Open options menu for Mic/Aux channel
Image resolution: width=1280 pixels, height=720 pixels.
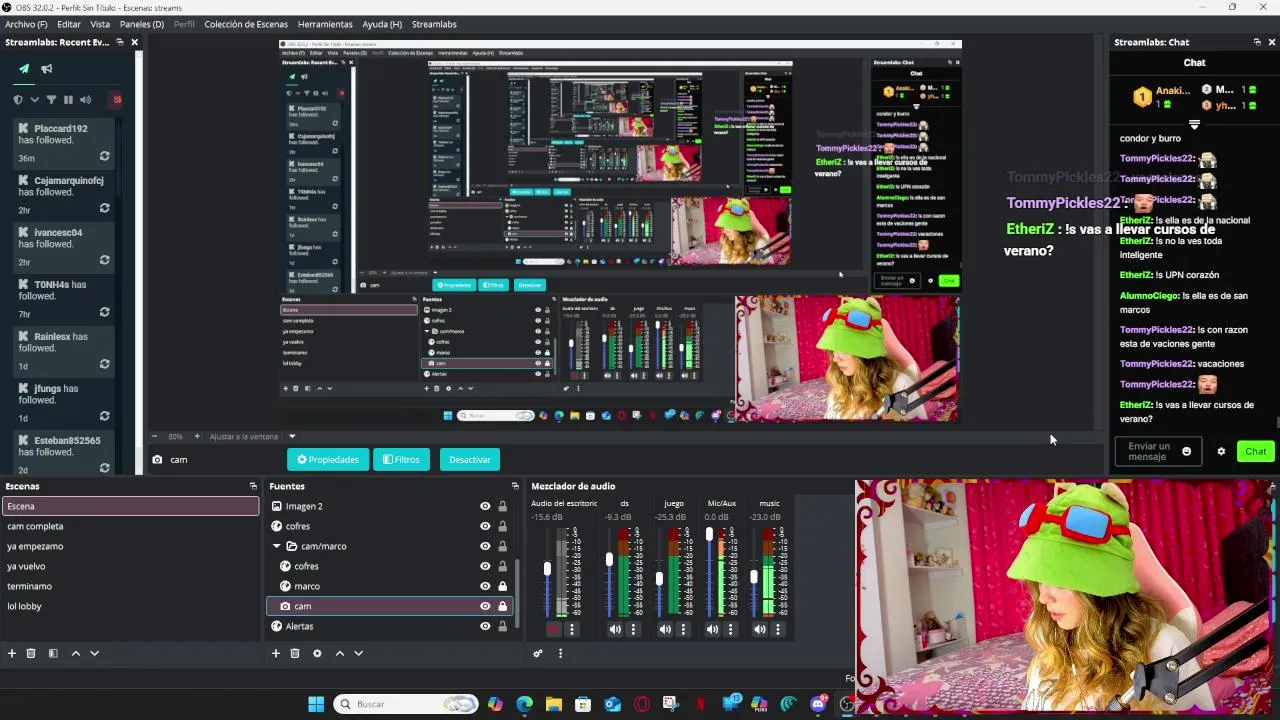(x=730, y=629)
